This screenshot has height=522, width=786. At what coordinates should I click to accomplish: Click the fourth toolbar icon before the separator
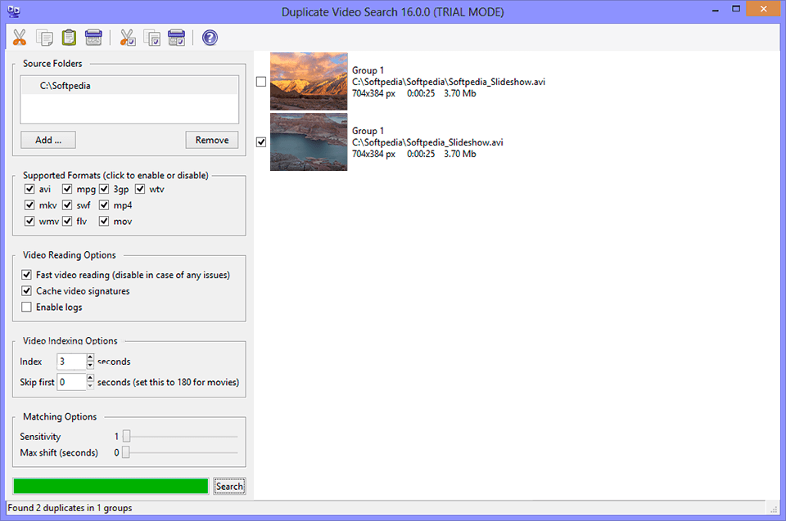93,38
